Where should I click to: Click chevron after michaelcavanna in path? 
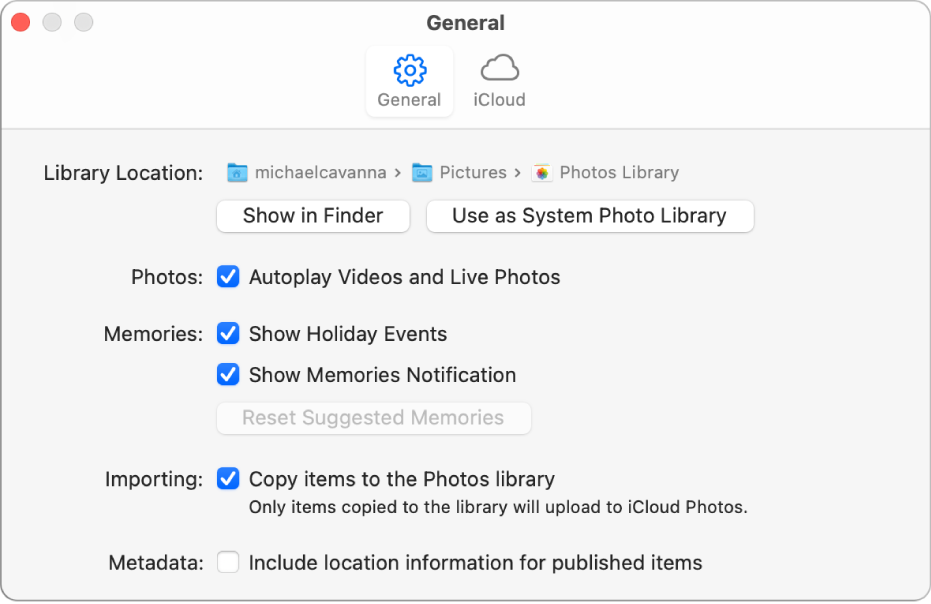point(398,173)
